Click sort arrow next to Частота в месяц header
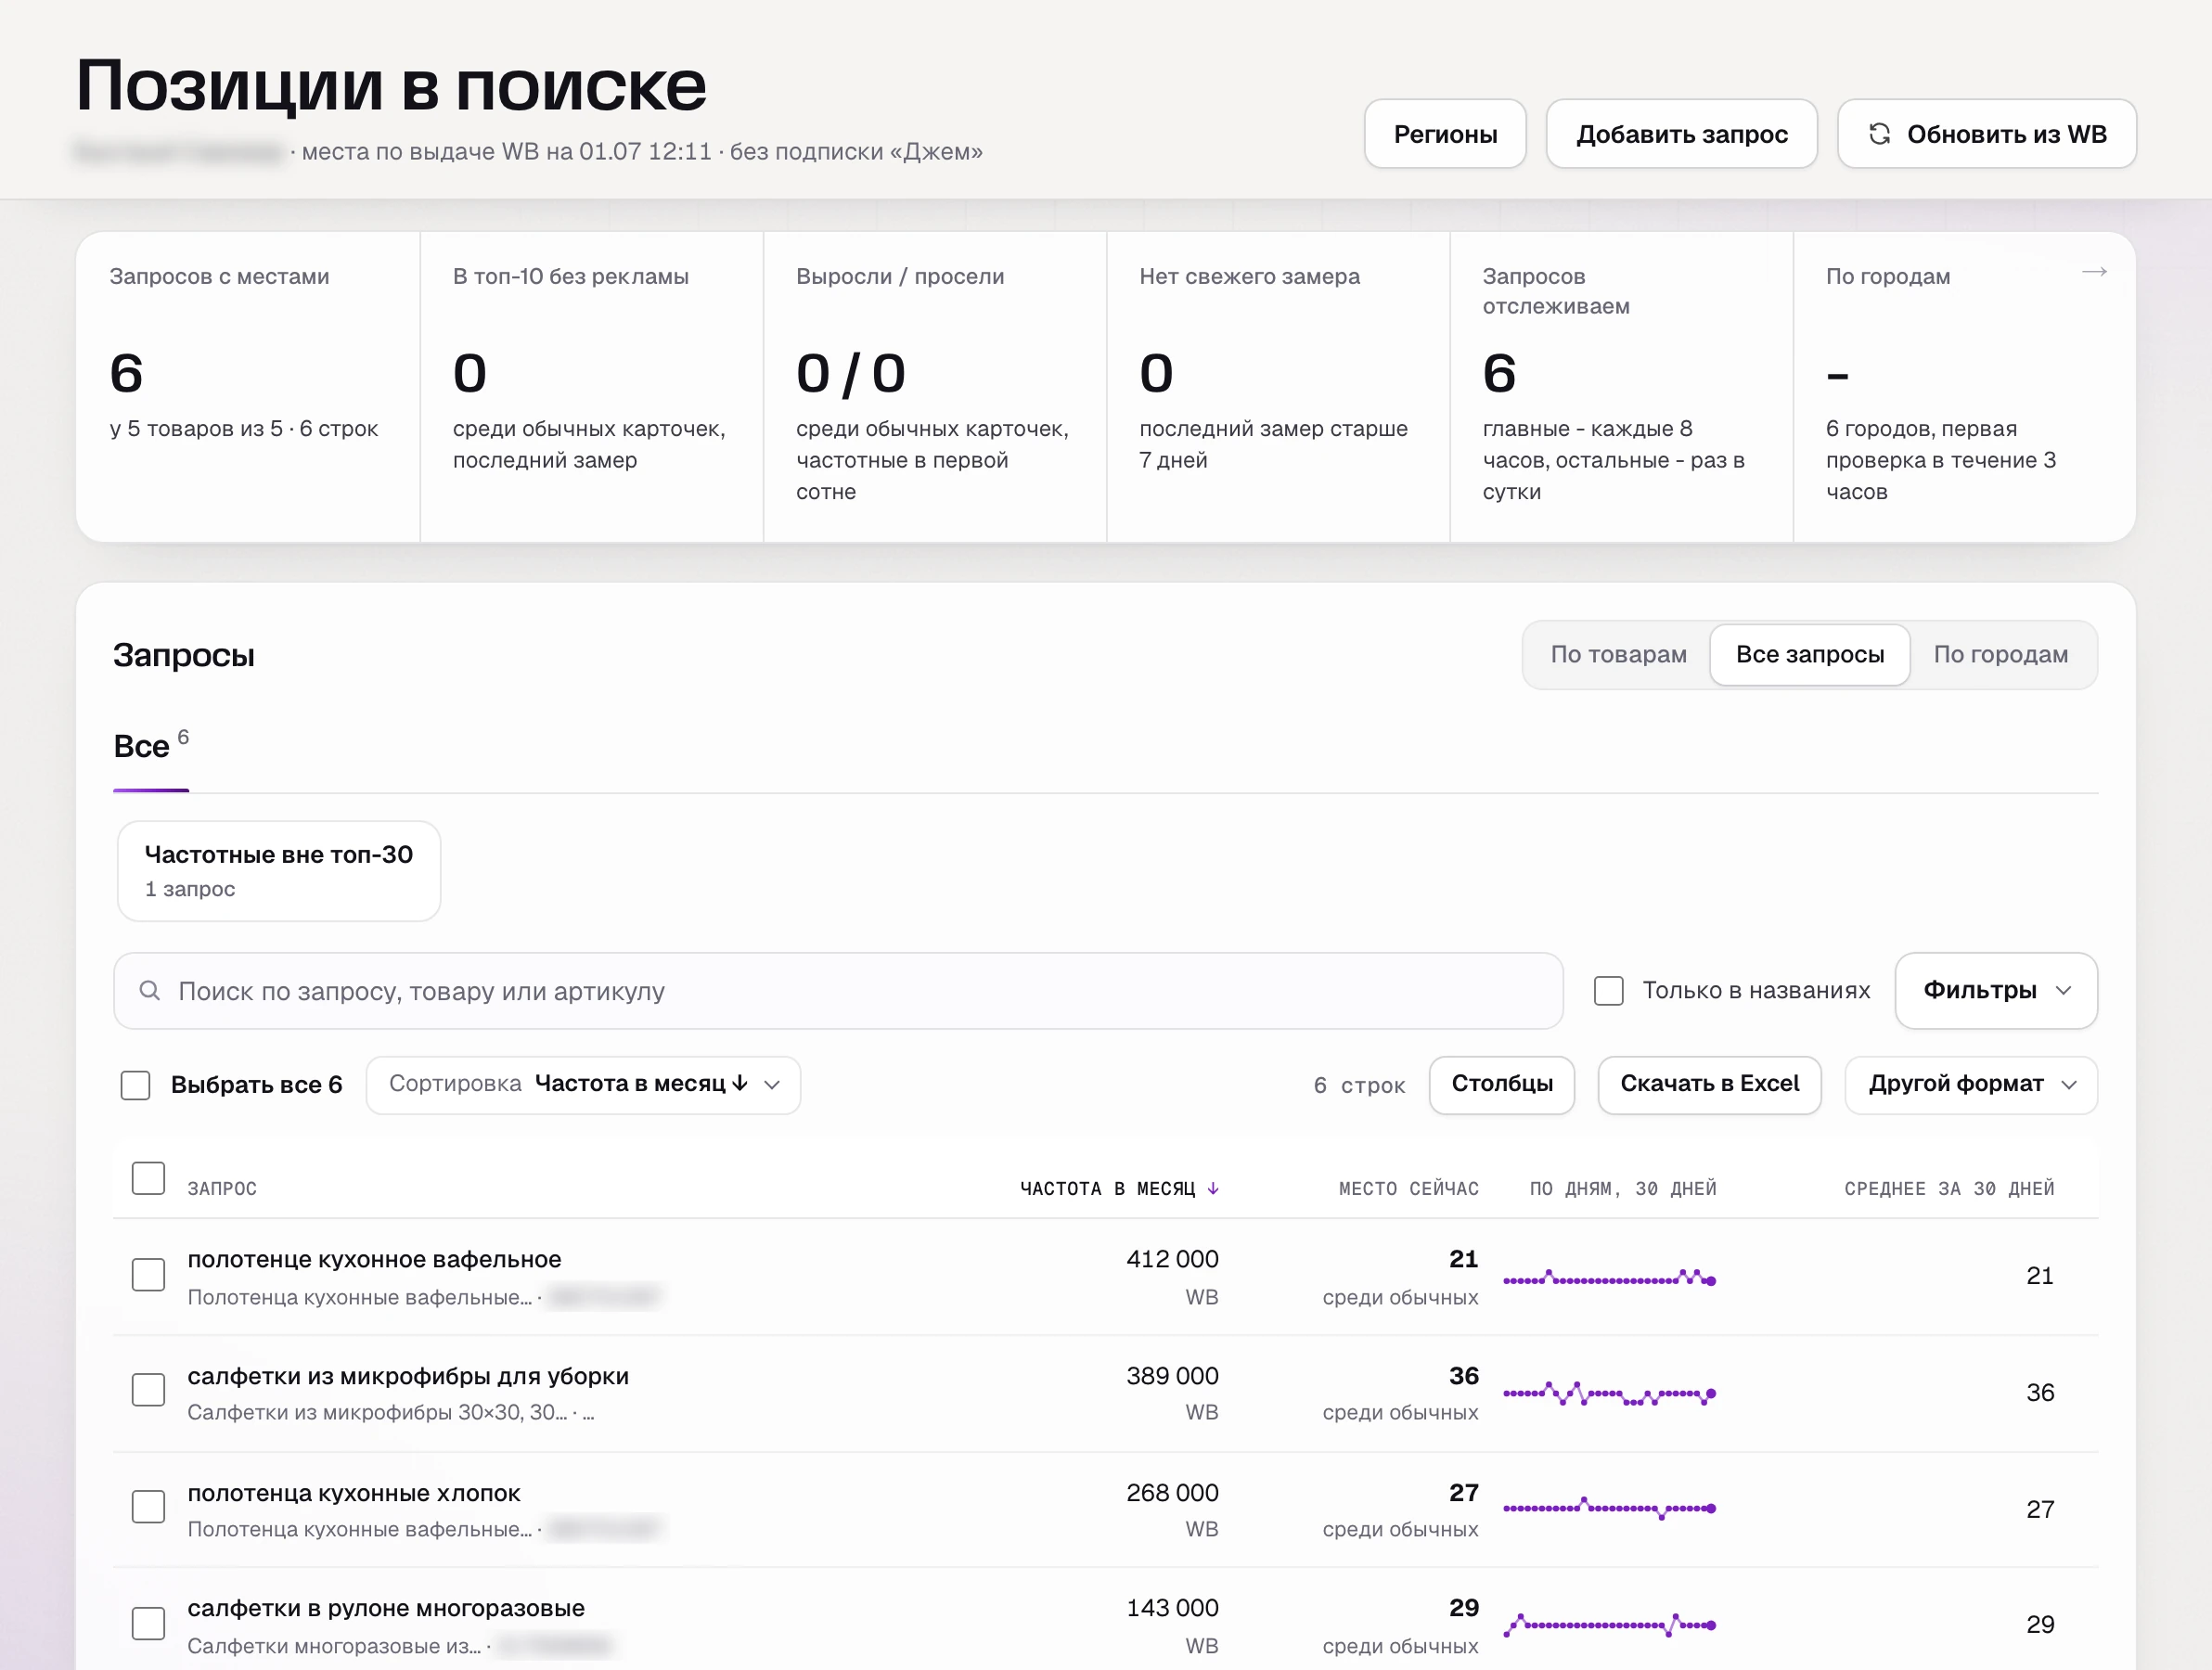2212x1670 pixels. tap(1213, 1188)
